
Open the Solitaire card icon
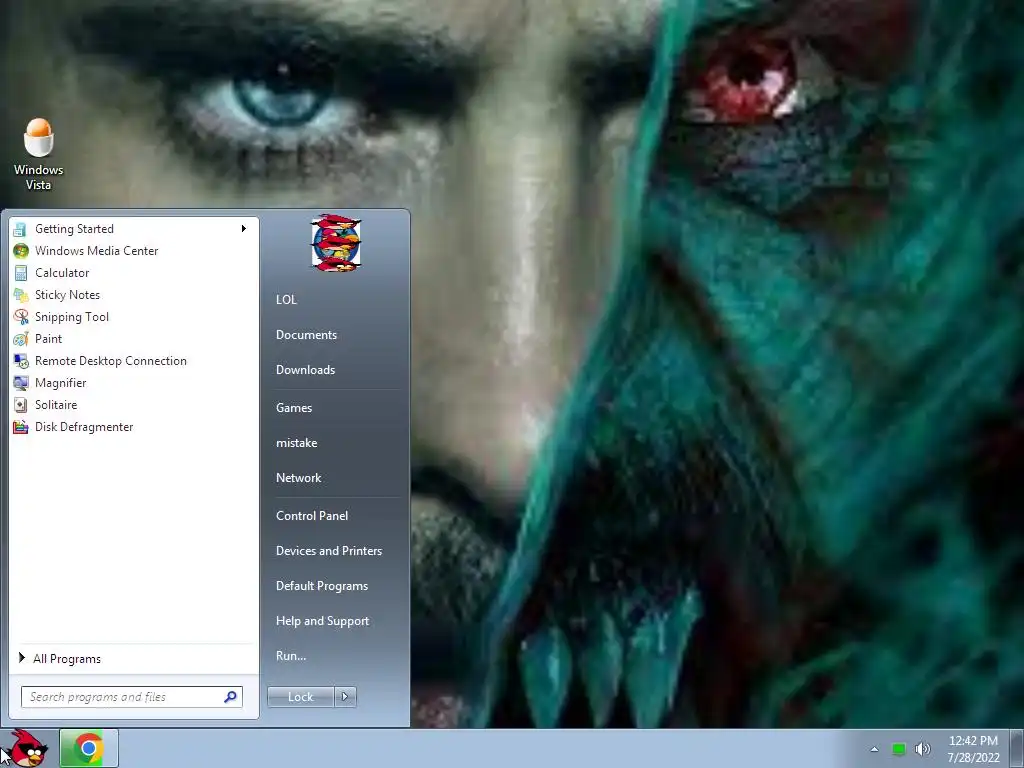click(x=20, y=405)
